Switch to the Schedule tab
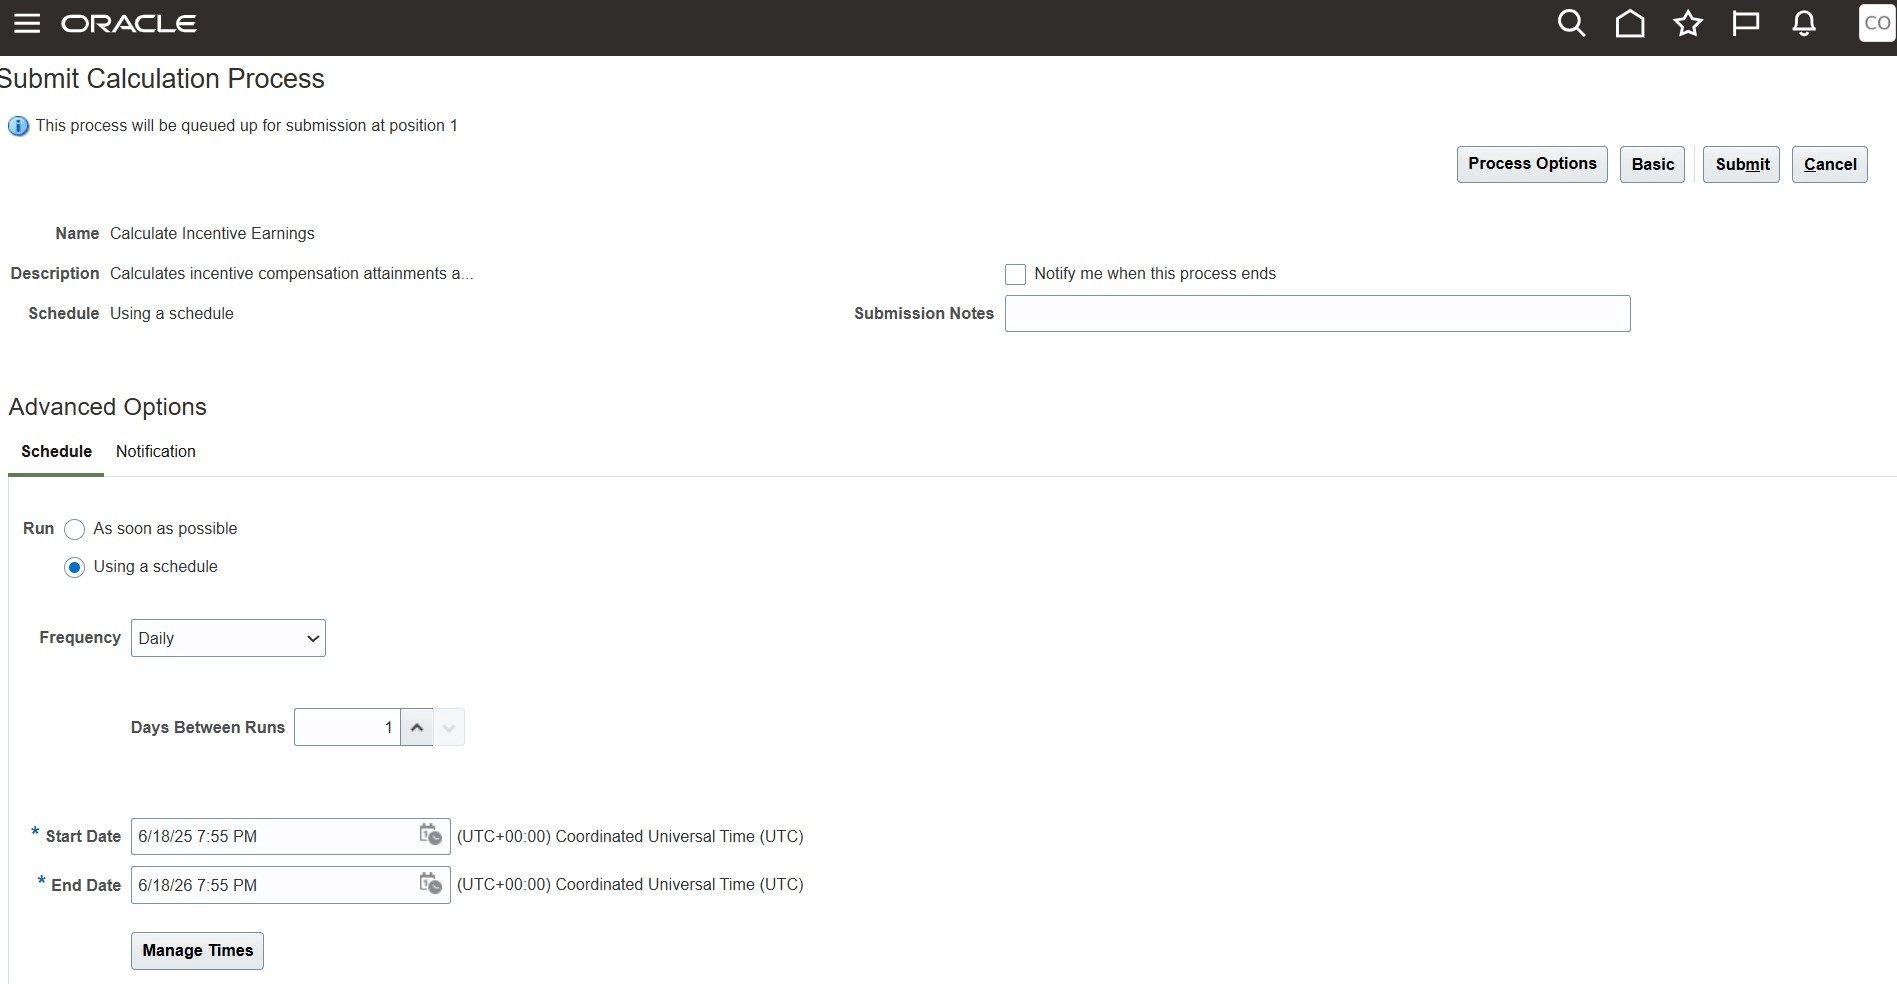The image size is (1897, 984). (x=56, y=452)
